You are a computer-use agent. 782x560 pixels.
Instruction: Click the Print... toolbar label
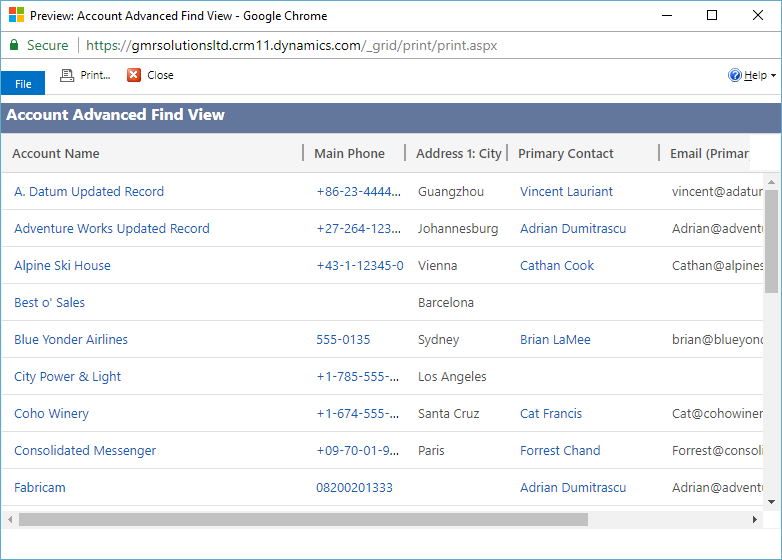tap(95, 75)
